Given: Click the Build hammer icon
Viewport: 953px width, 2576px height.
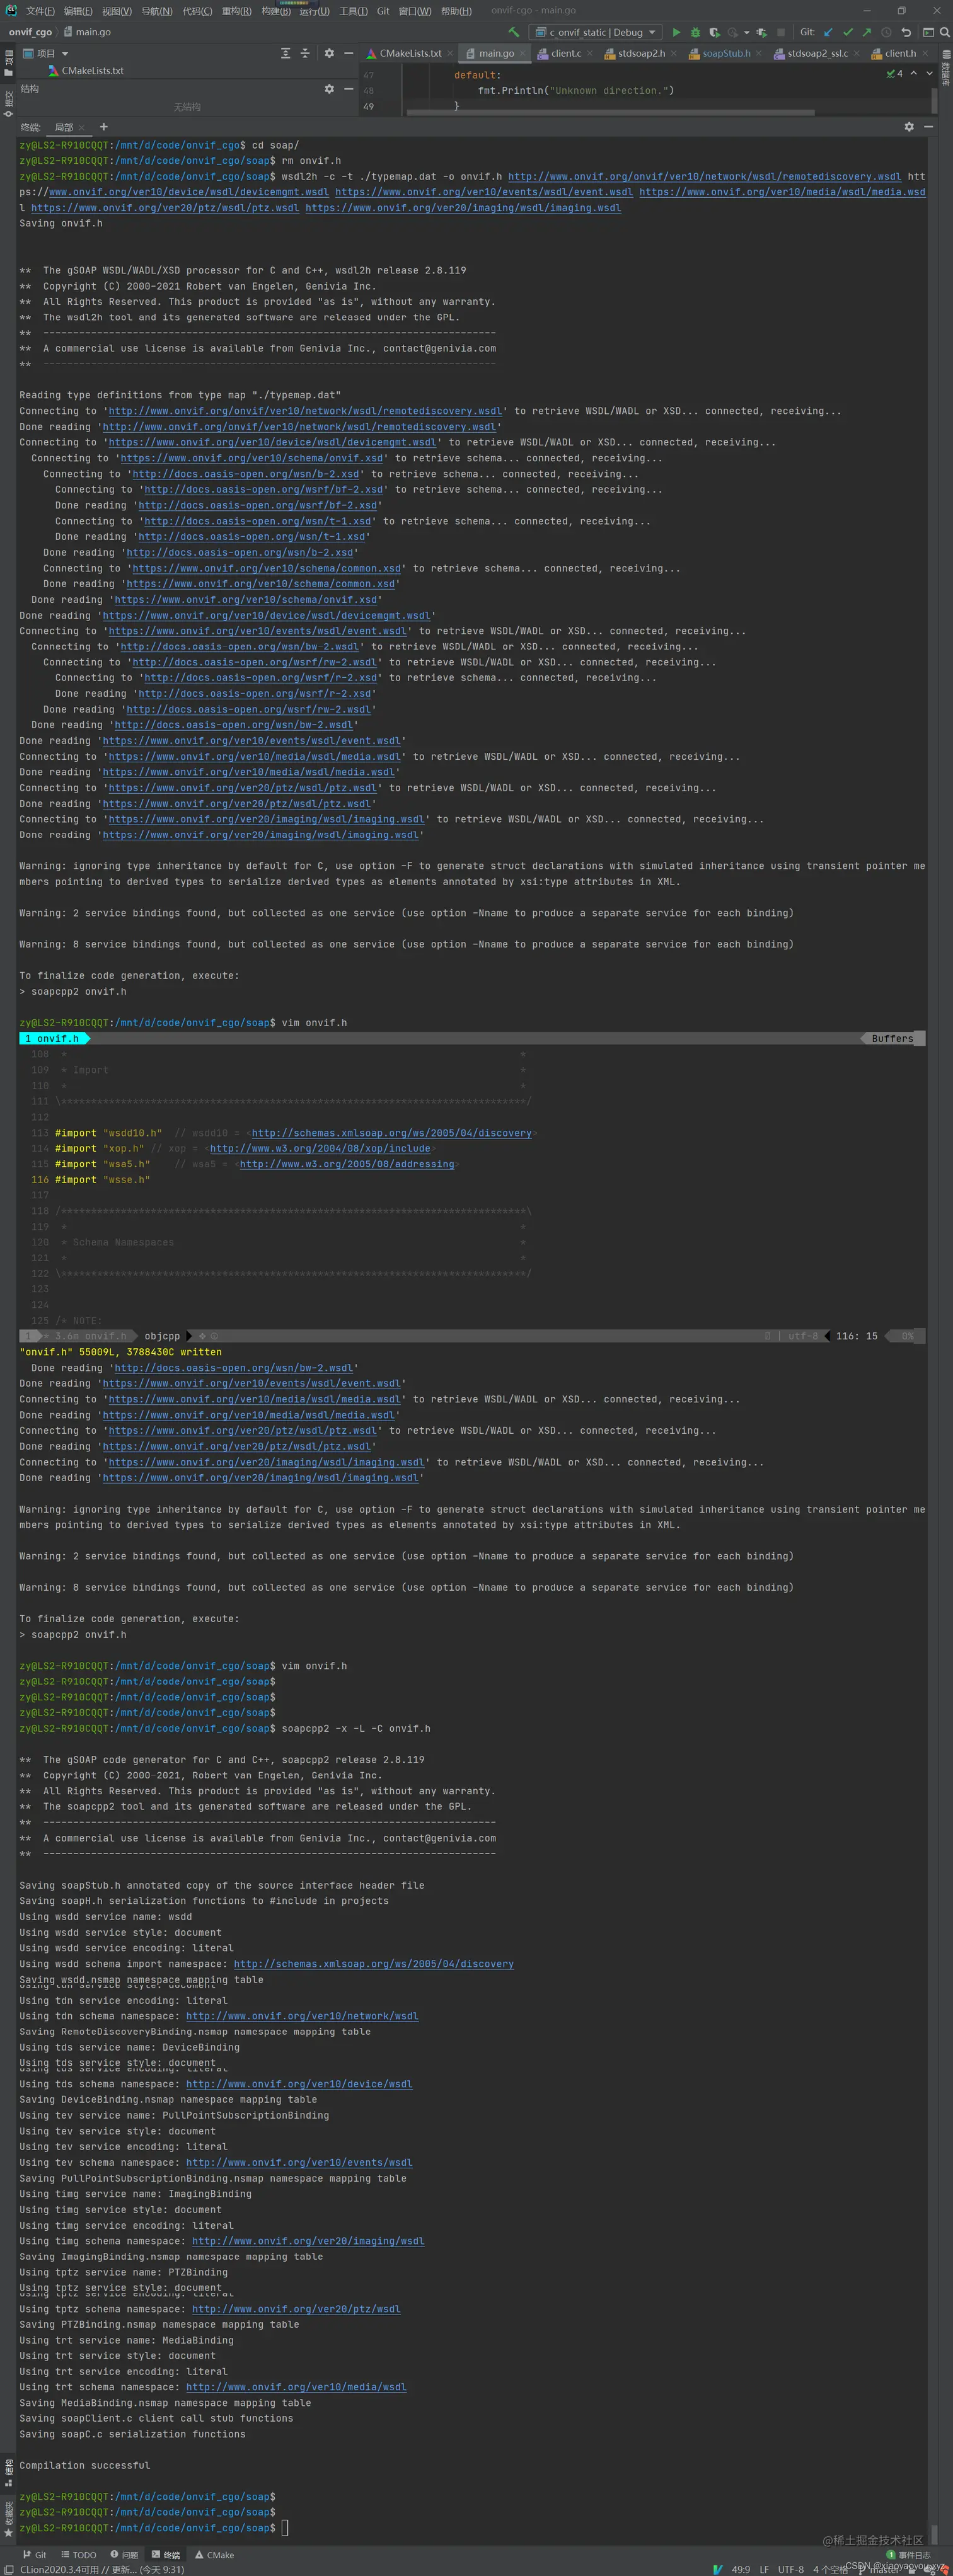Looking at the screenshot, I should click(514, 32).
